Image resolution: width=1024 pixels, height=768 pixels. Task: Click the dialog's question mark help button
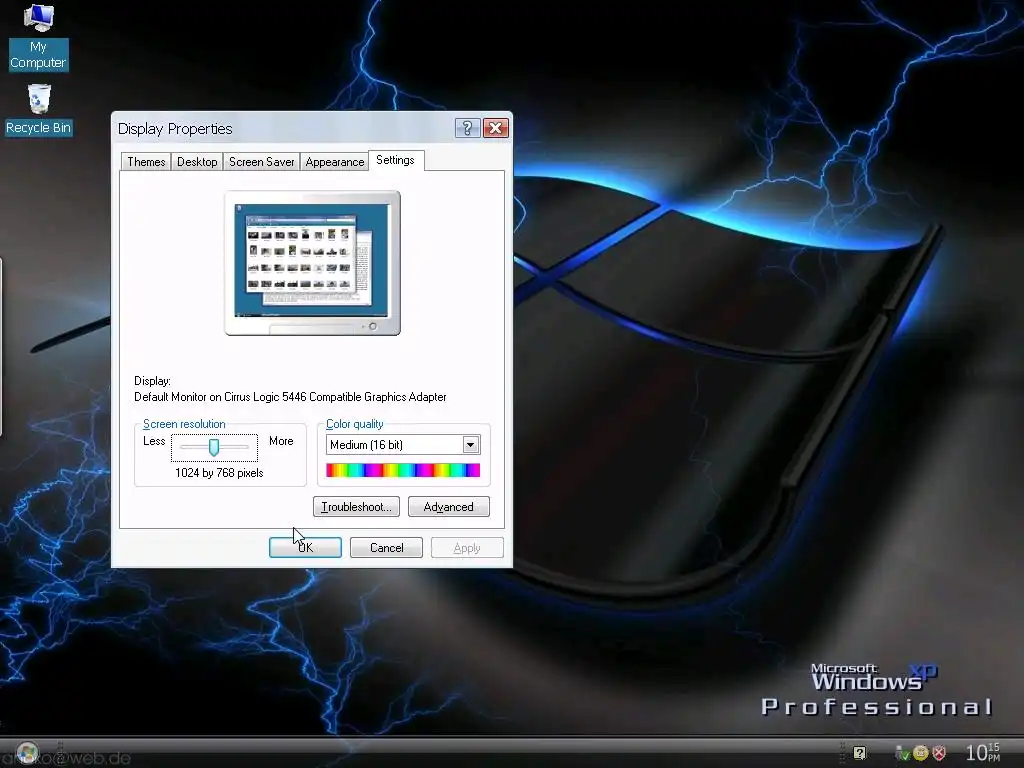468,128
